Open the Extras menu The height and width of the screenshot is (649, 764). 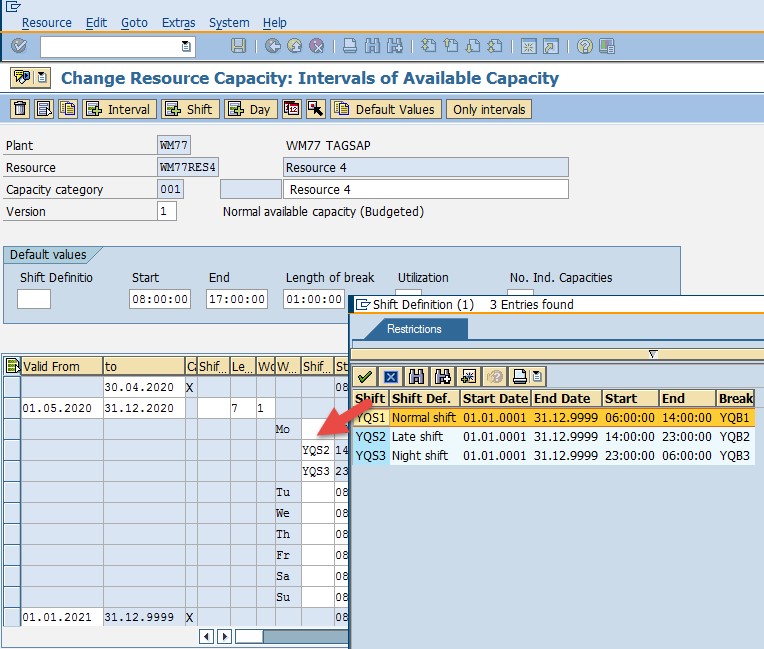(x=178, y=23)
